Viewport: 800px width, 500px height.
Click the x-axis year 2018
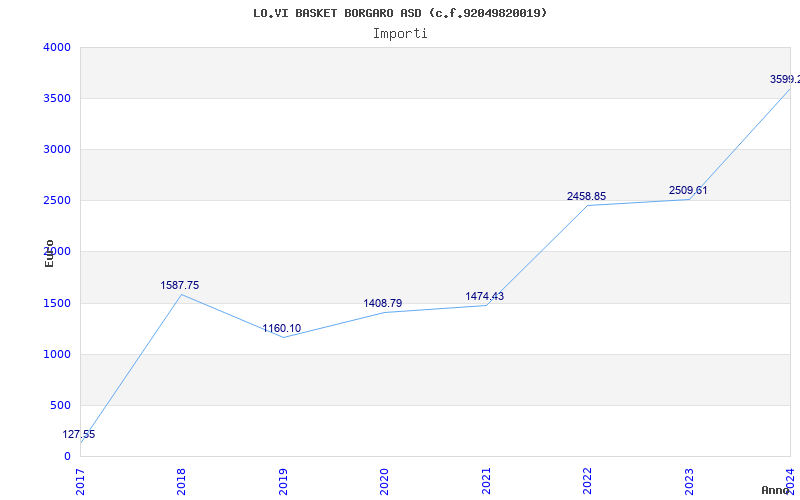point(181,481)
